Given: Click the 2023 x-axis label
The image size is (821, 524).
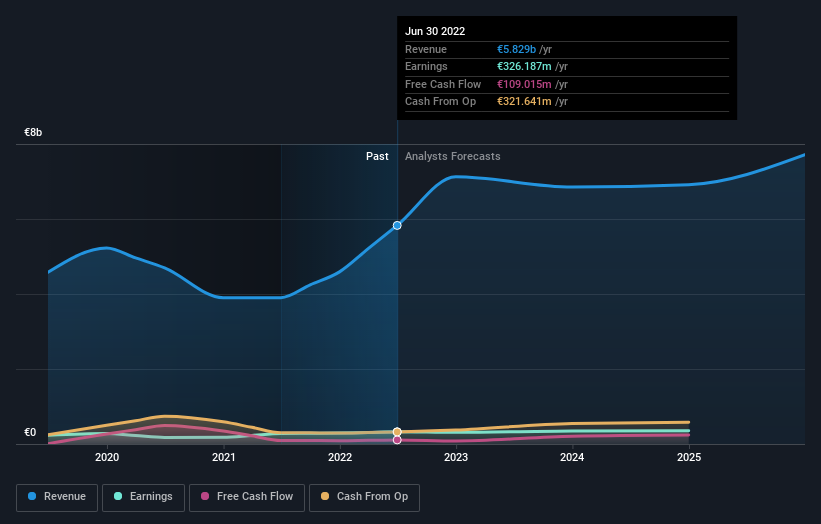Looking at the screenshot, I should click(456, 458).
